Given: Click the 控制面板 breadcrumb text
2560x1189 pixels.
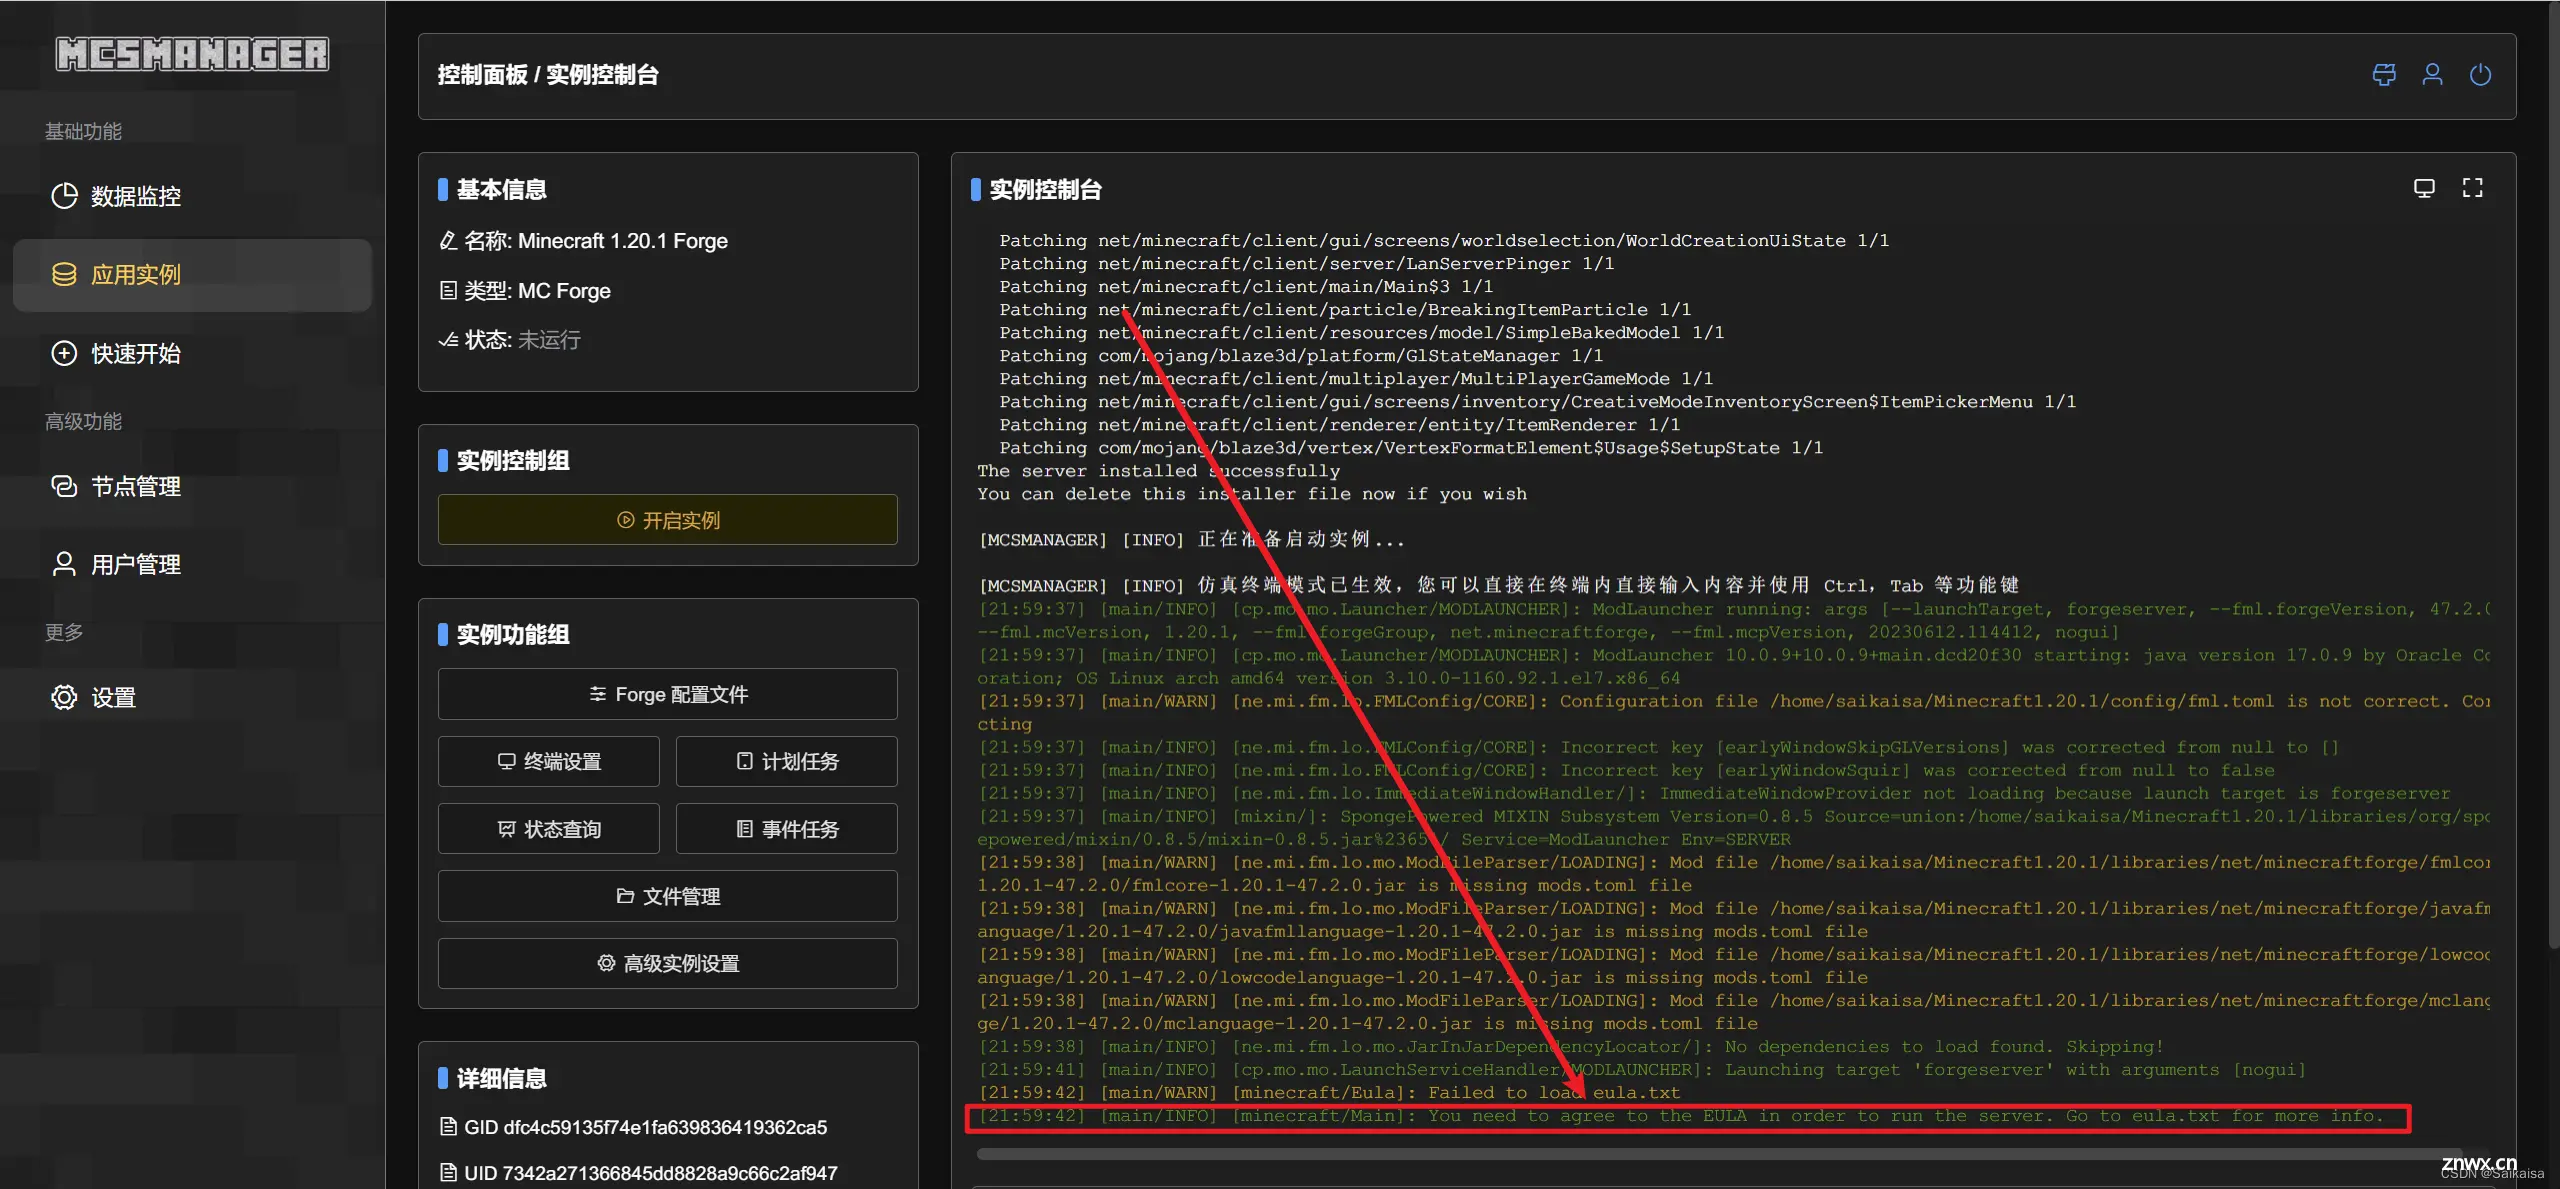Looking at the screenshot, I should (482, 75).
